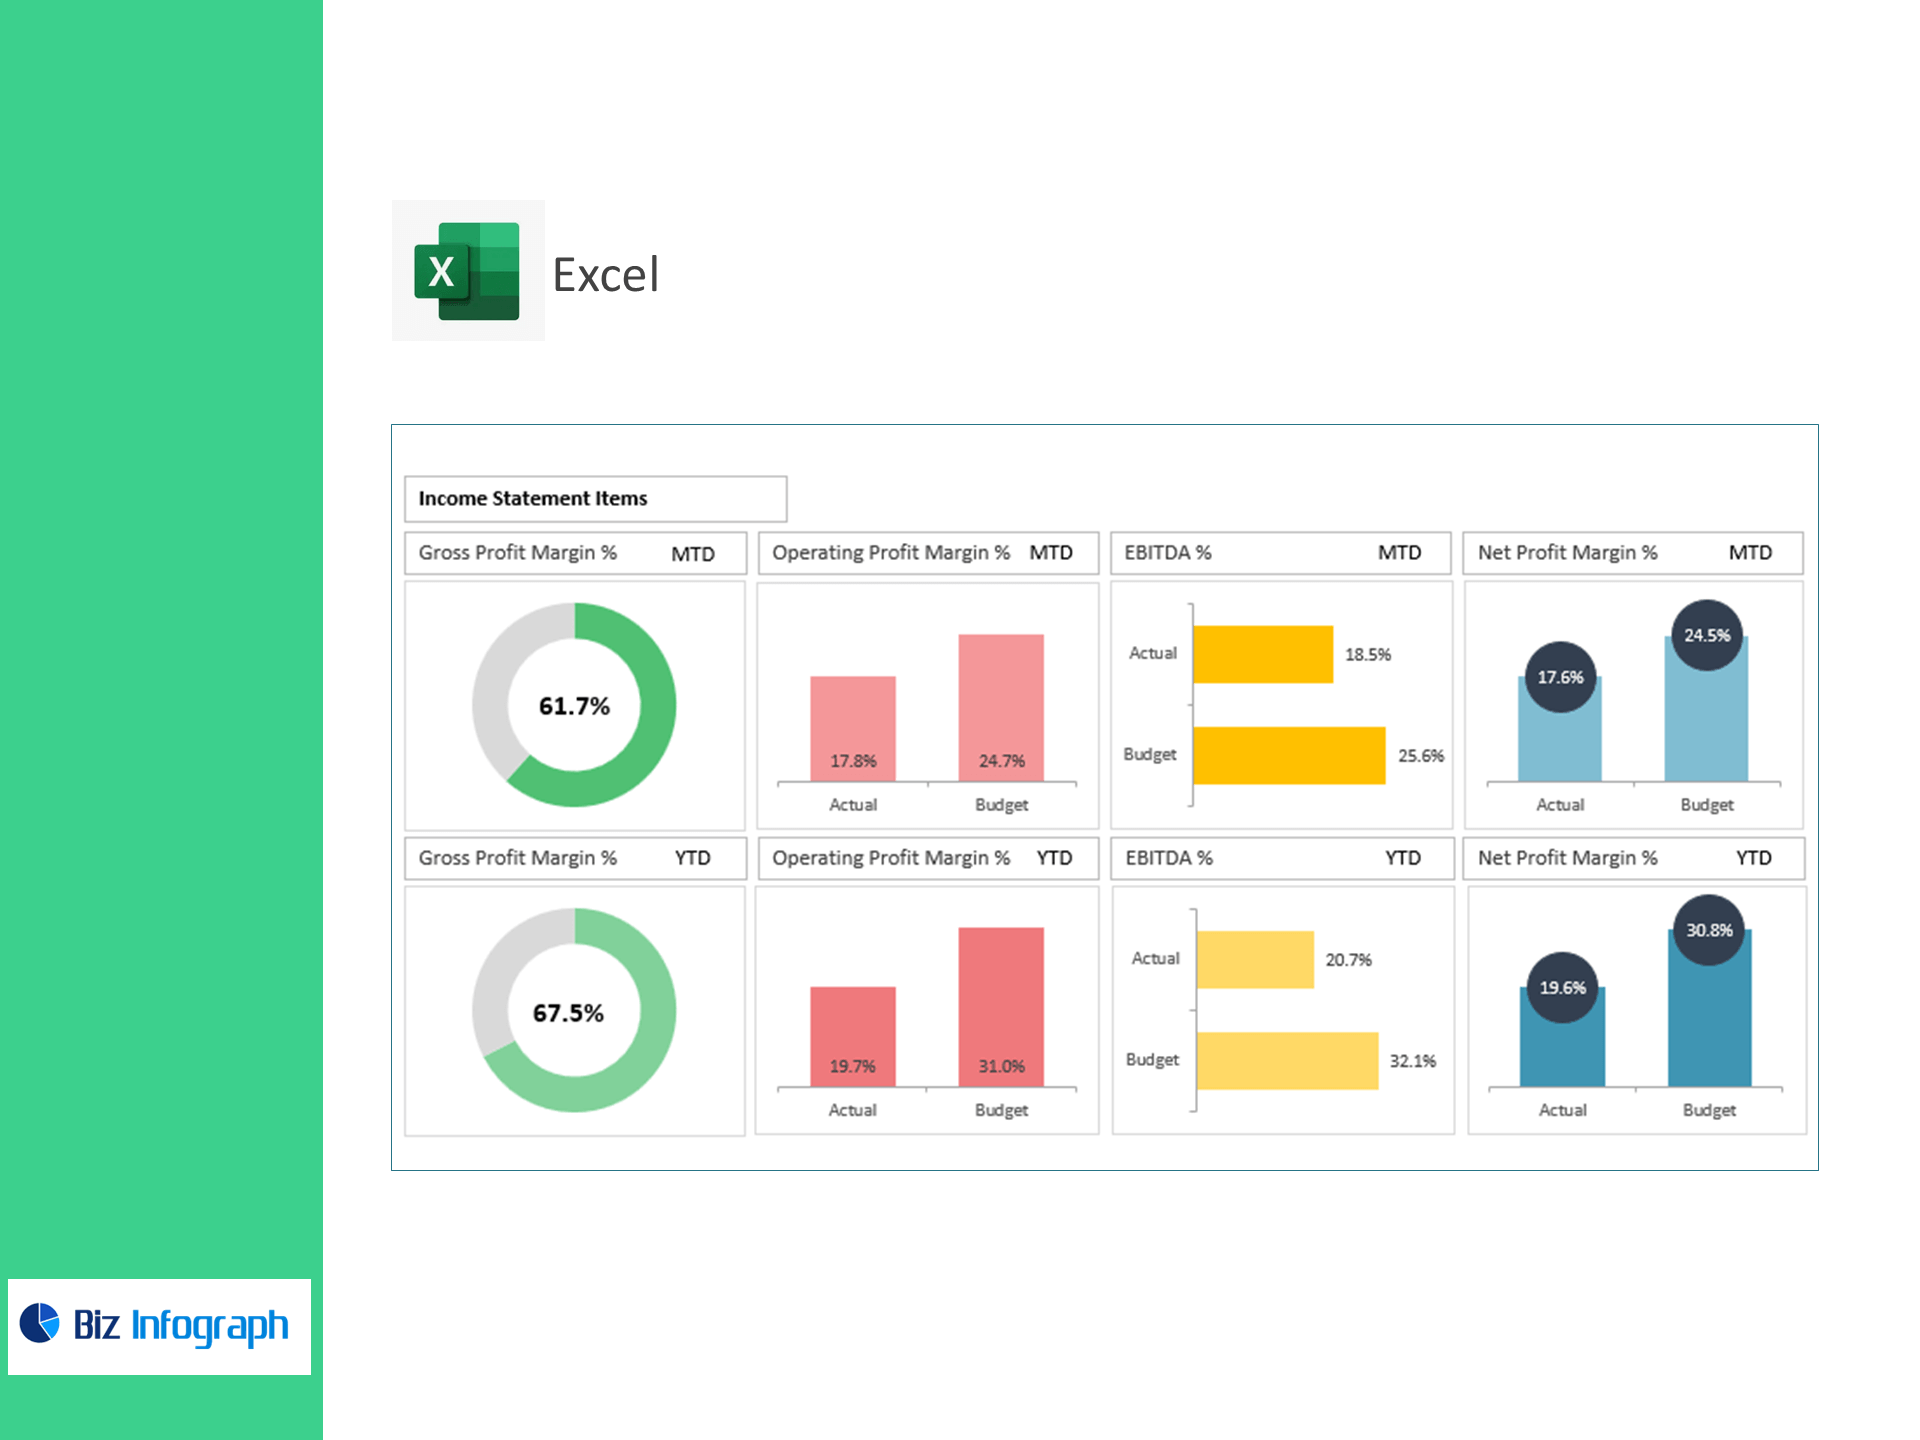
Task: Click the 19.6% dark circle marker
Action: (x=1561, y=987)
